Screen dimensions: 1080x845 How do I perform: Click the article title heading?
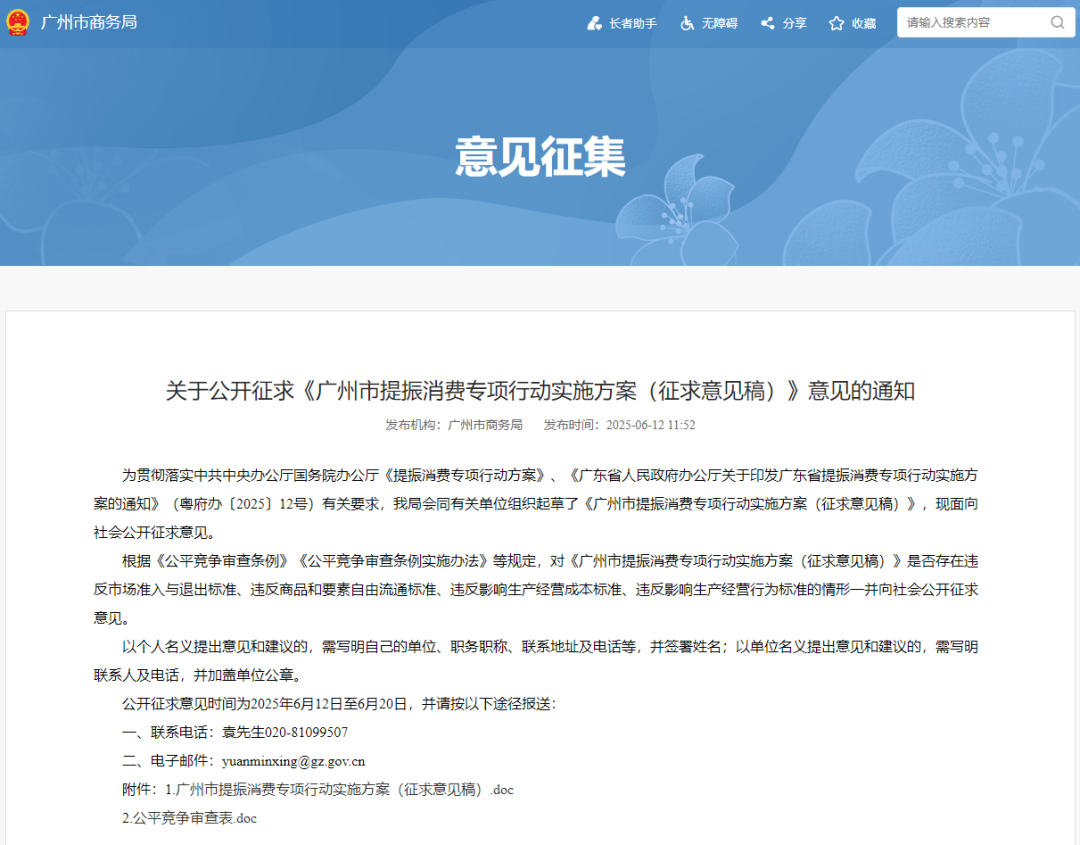pos(540,391)
